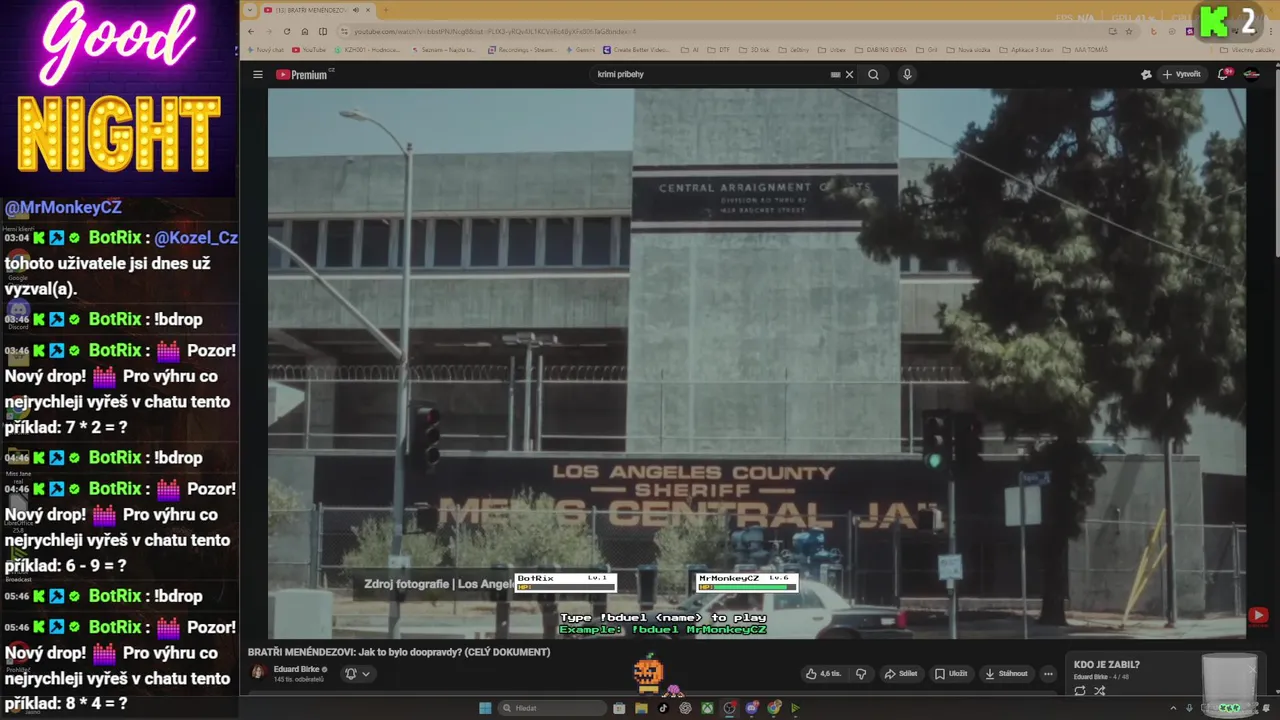Screen dimensions: 1280x720
Task: Save the video with Uložit
Action: (951, 674)
